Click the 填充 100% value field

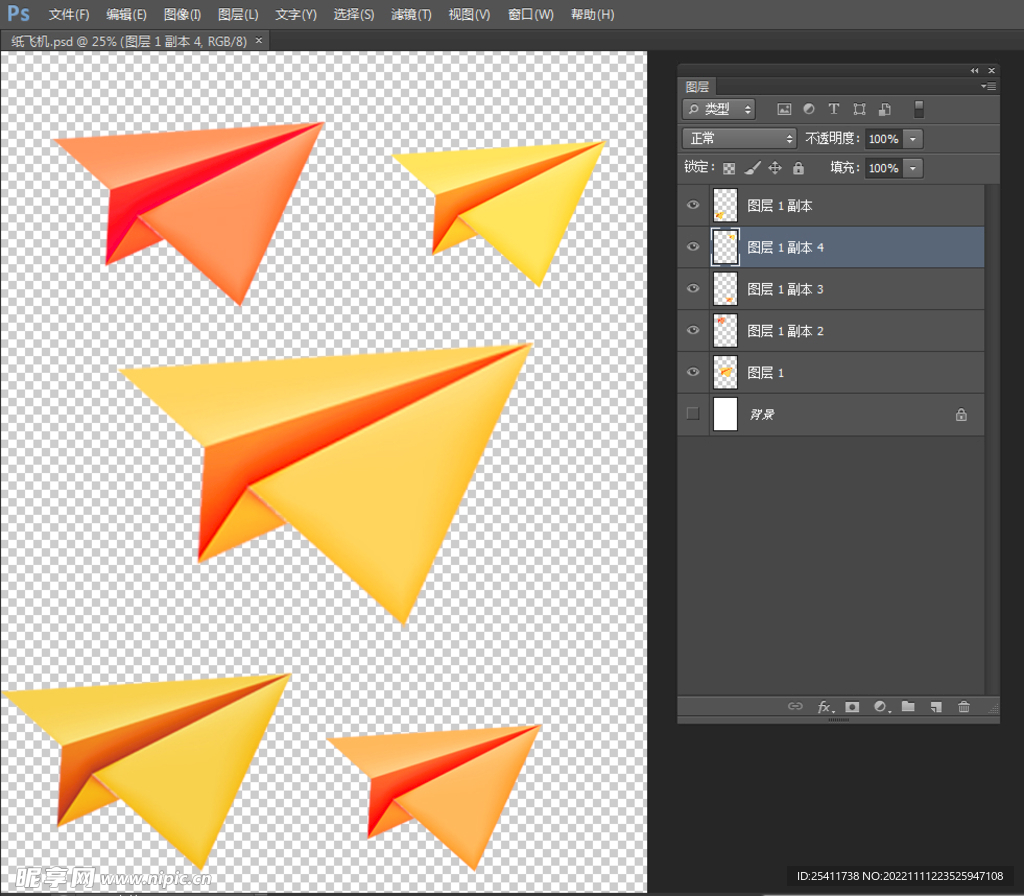[x=884, y=168]
